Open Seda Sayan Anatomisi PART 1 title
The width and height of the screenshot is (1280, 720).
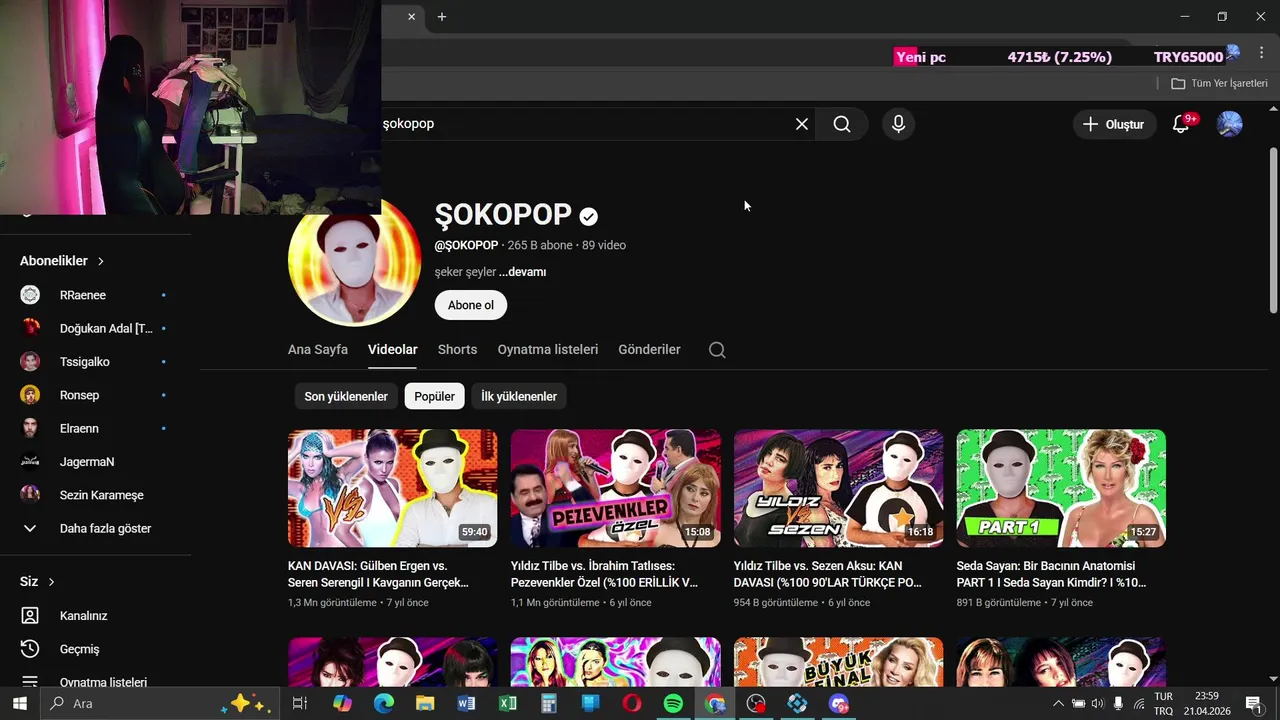click(1051, 574)
